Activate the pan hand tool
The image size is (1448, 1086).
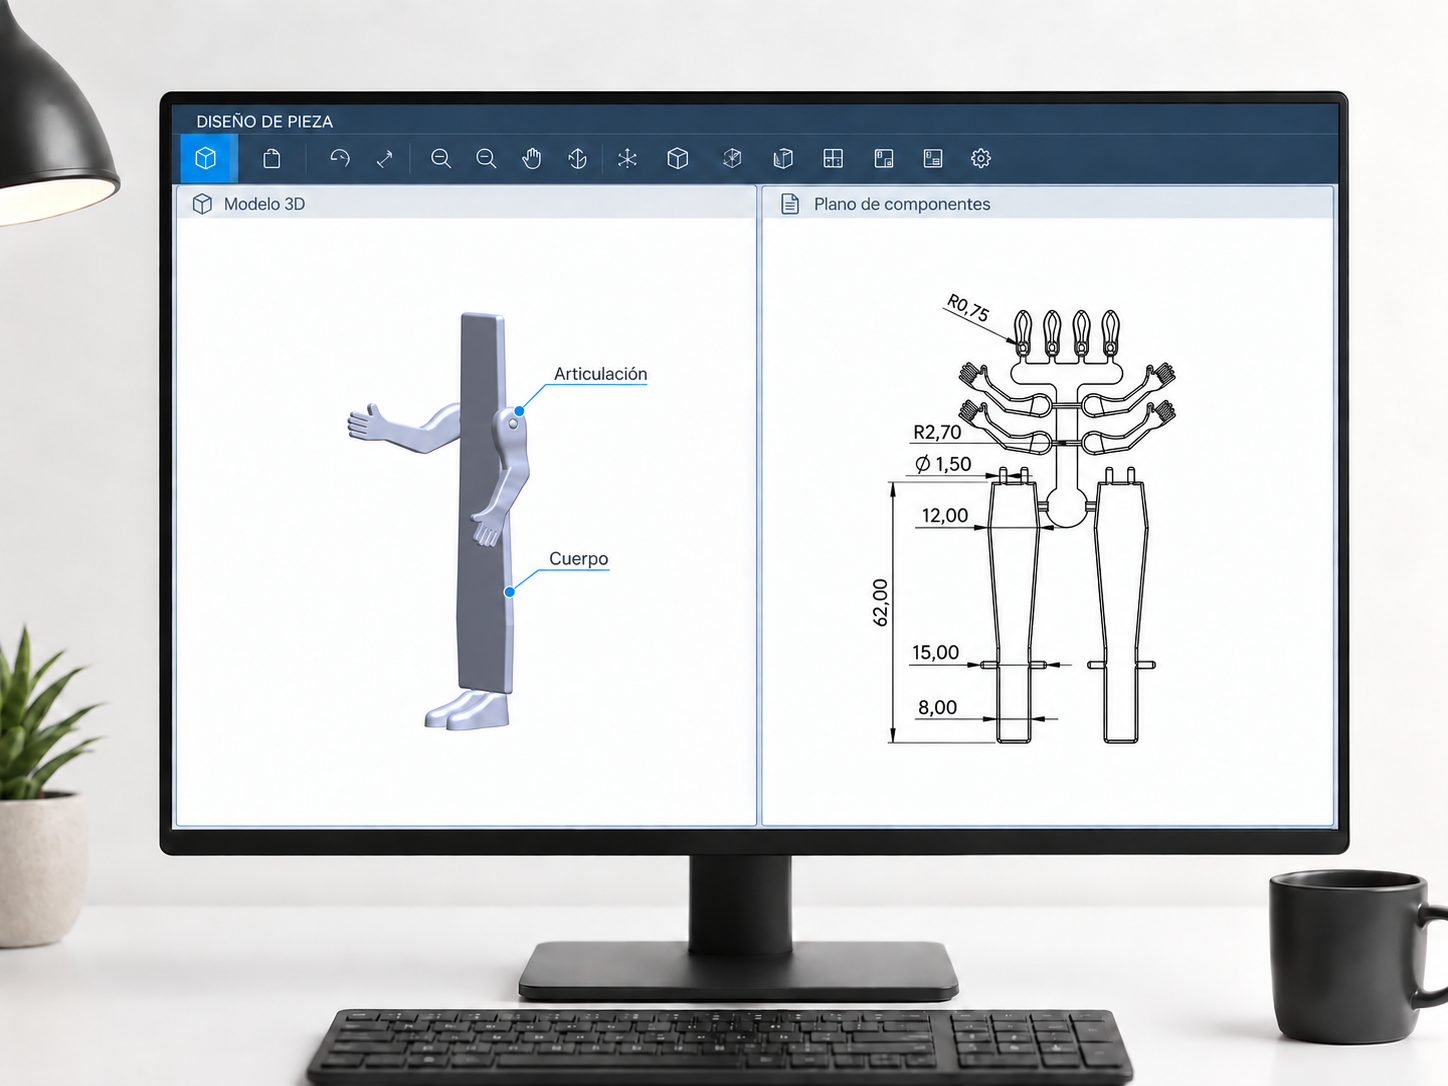point(532,158)
